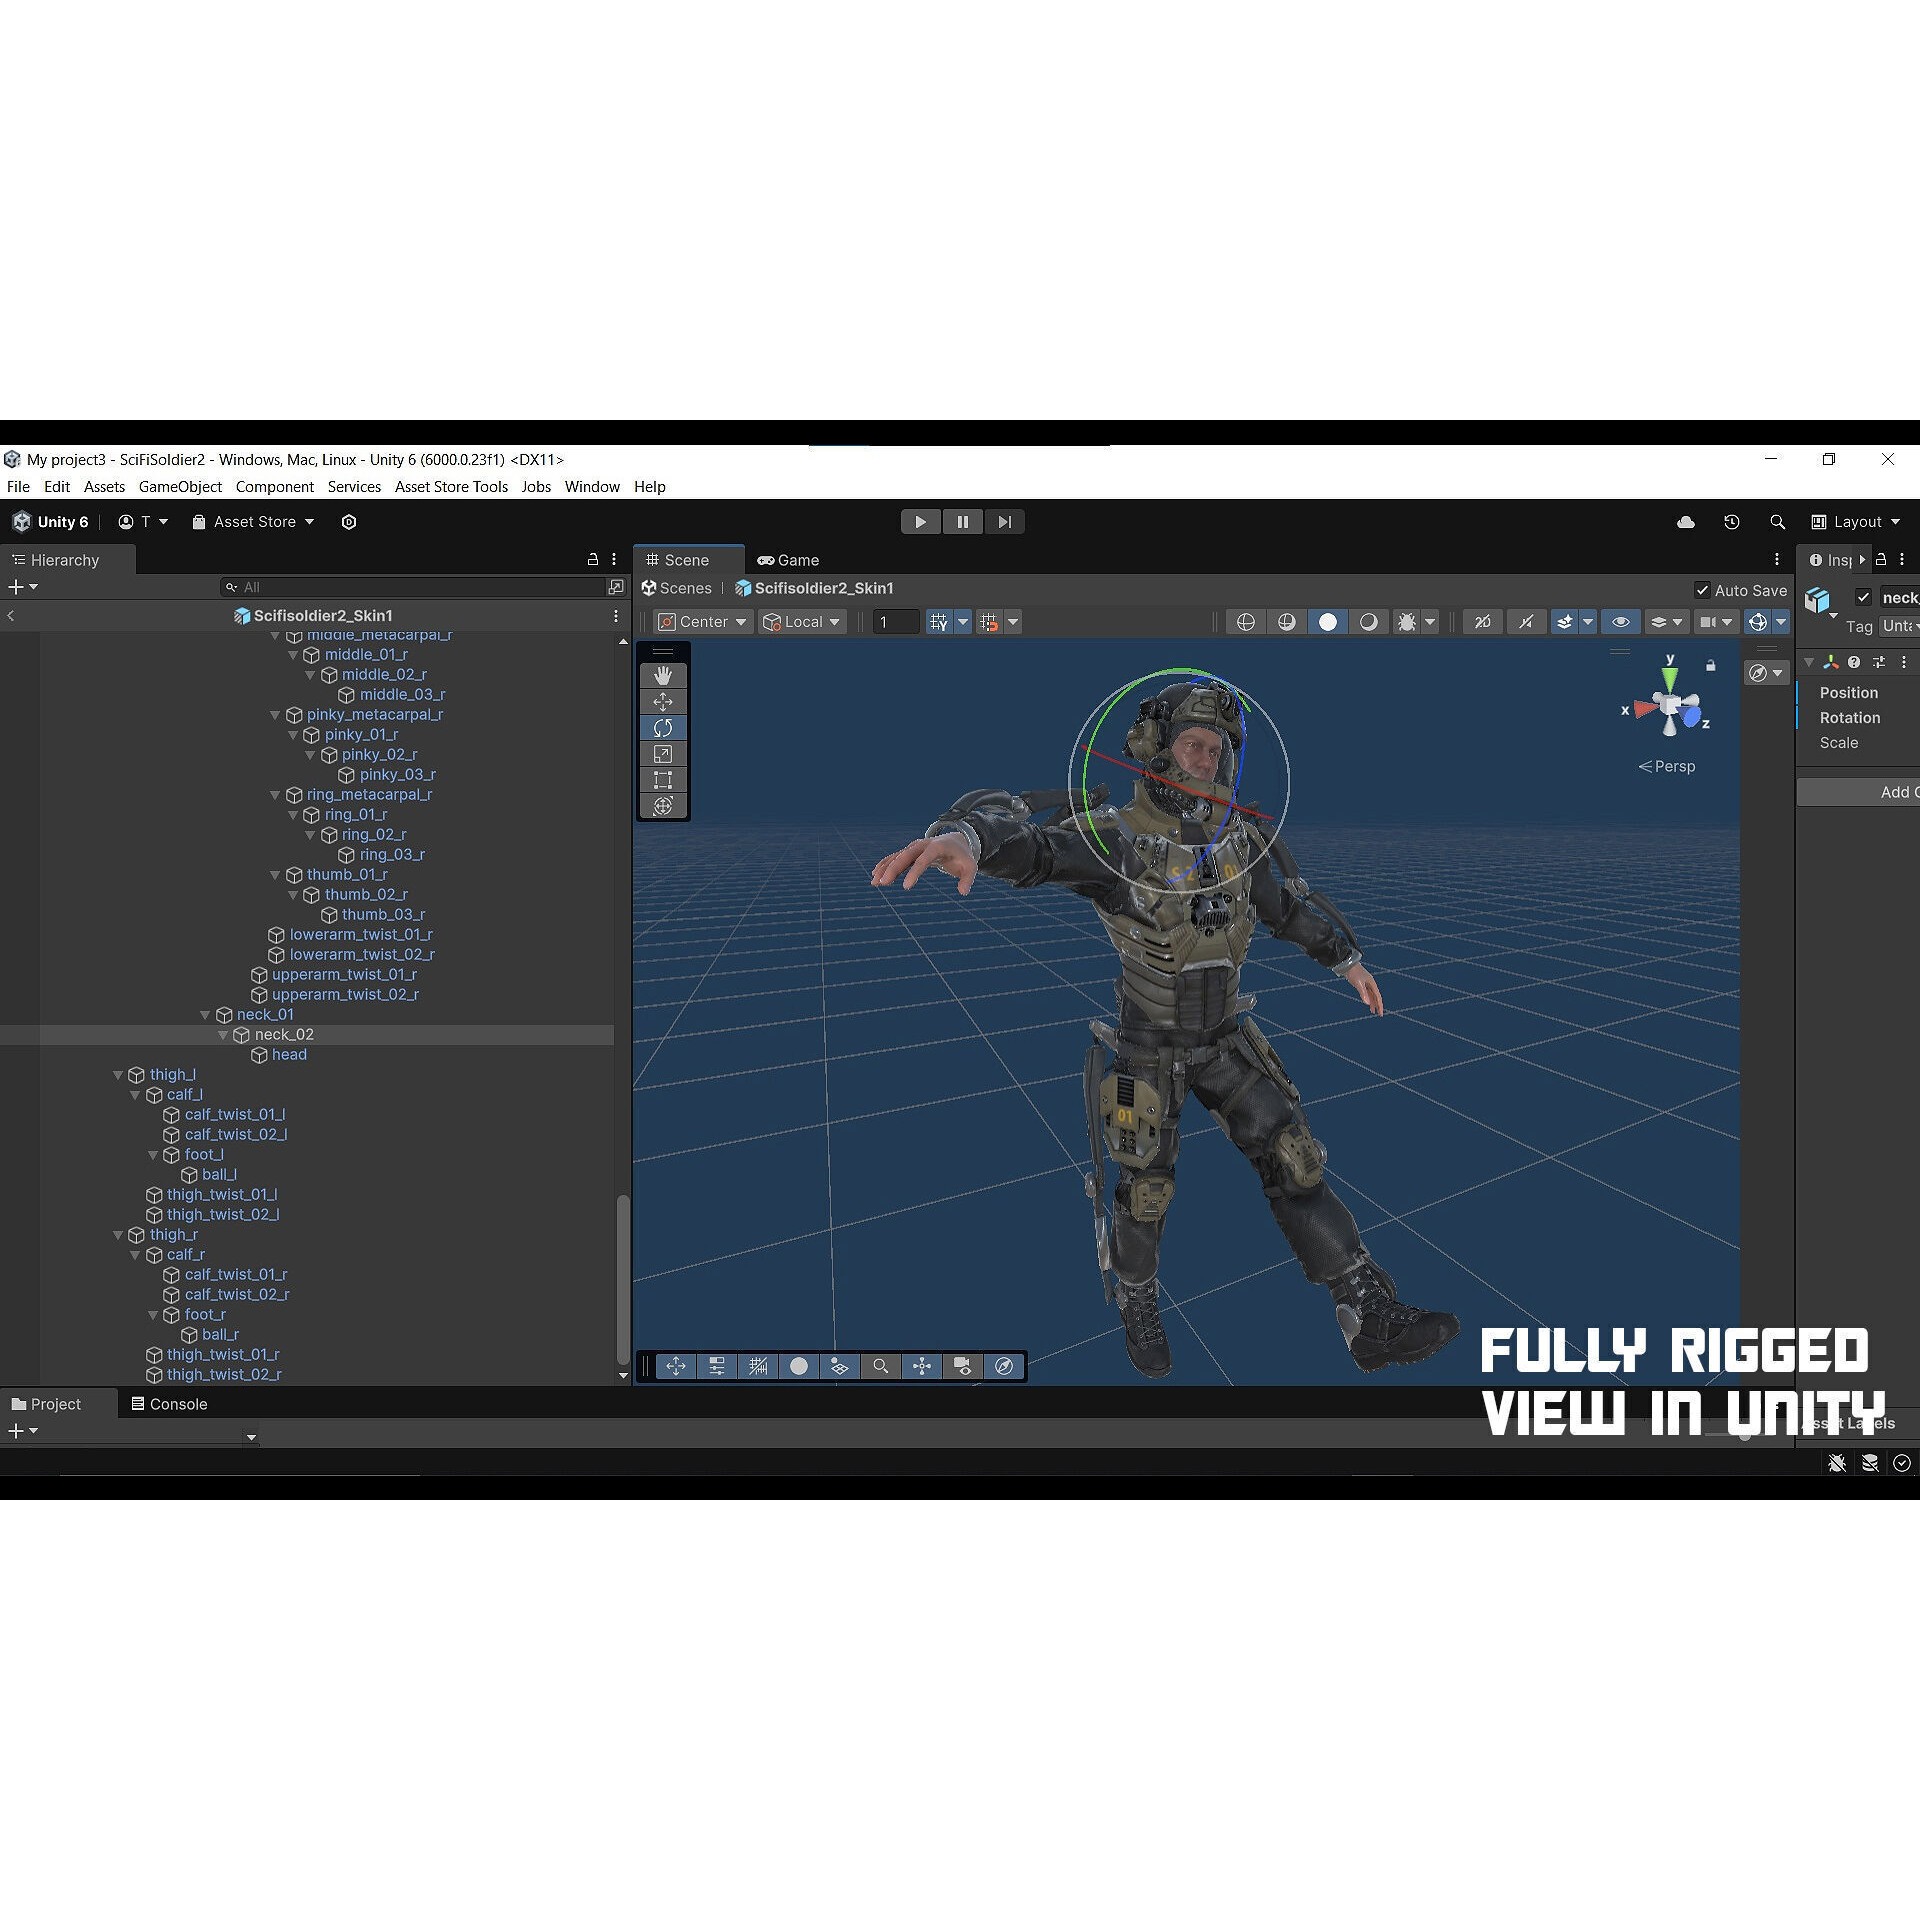1920x1920 pixels.
Task: Open the hexagon package settings icon
Action: coord(349,522)
